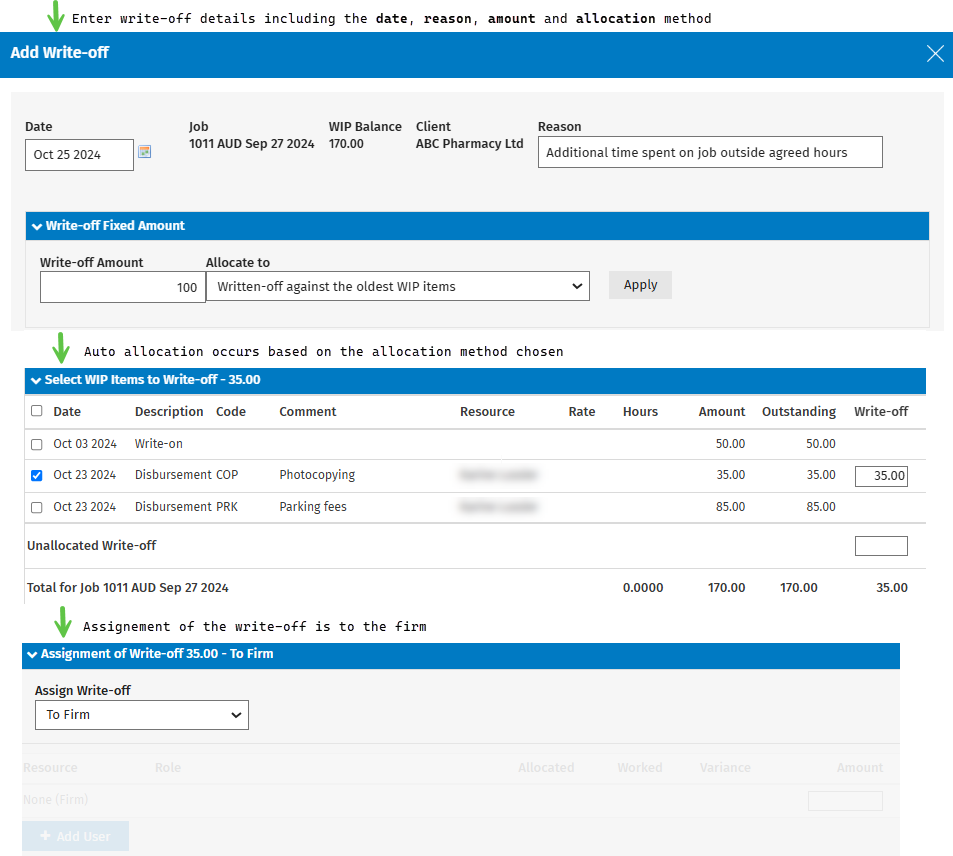This screenshot has width=953, height=856.
Task: Click the Outstanding column header
Action: tap(799, 412)
